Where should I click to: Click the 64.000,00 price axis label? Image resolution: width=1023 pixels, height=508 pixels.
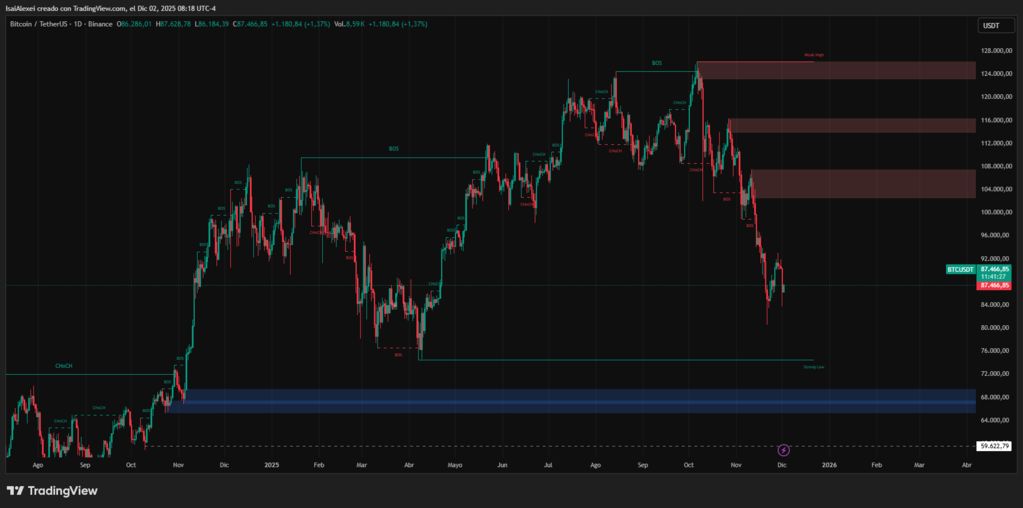[x=996, y=420]
